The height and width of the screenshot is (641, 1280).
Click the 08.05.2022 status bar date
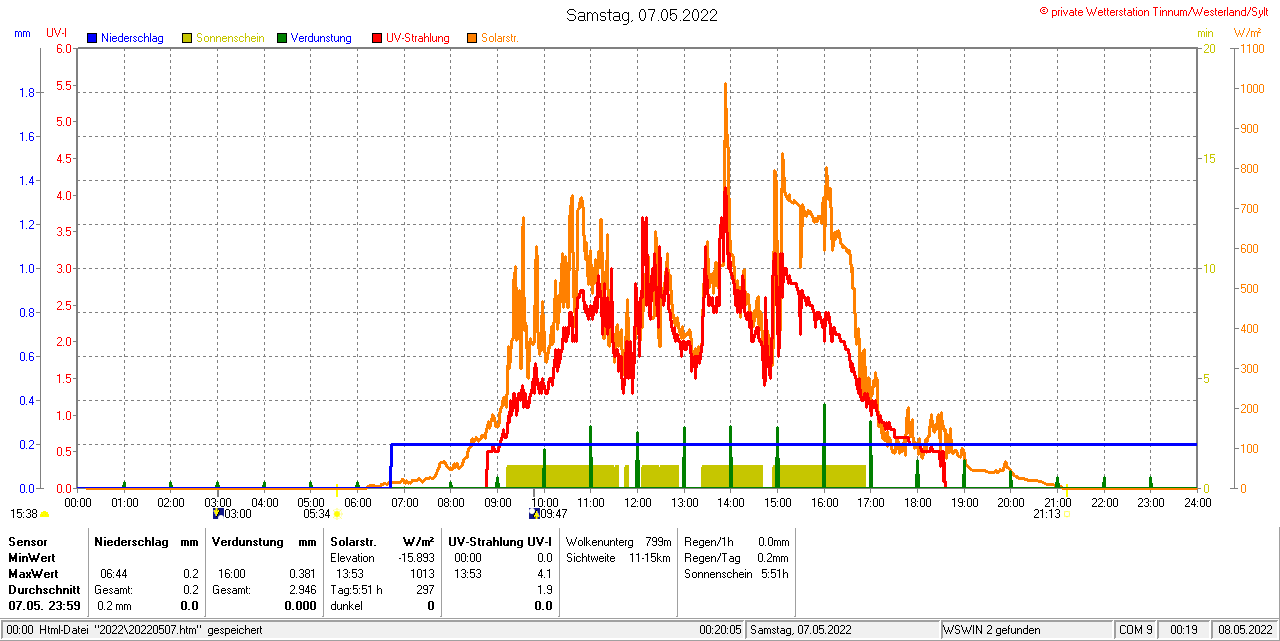click(x=1244, y=630)
